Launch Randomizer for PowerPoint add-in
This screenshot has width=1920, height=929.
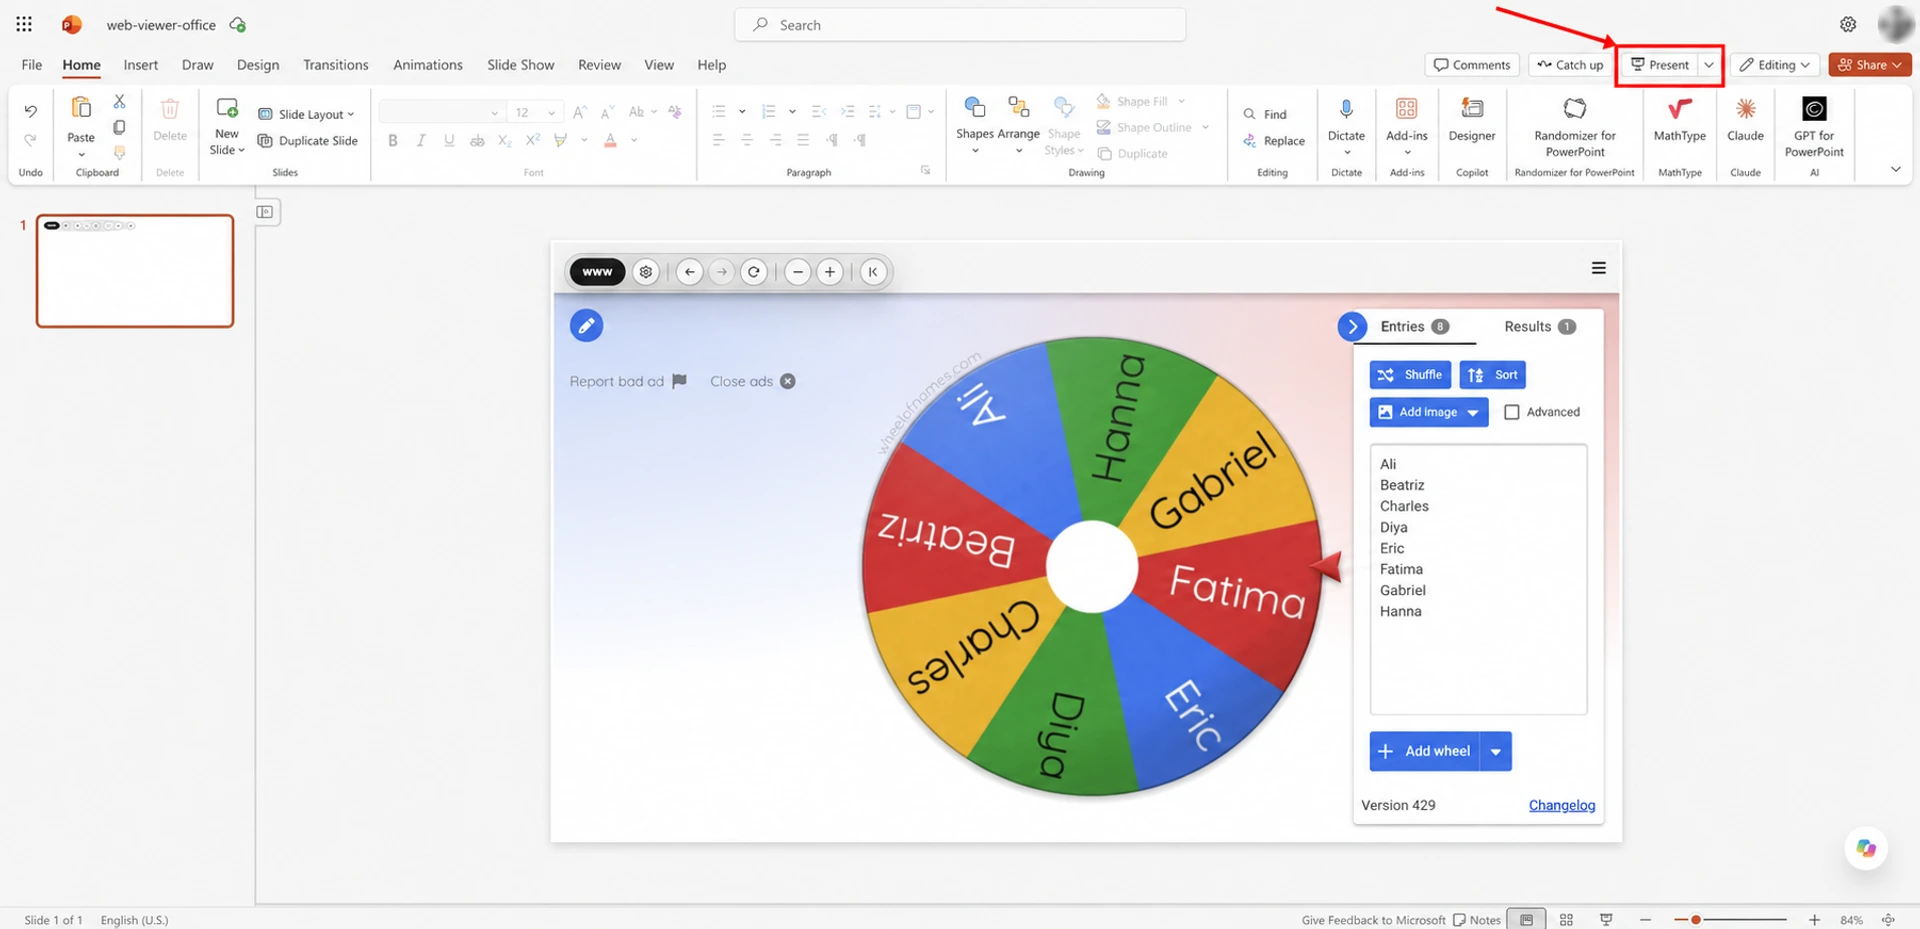(1575, 126)
